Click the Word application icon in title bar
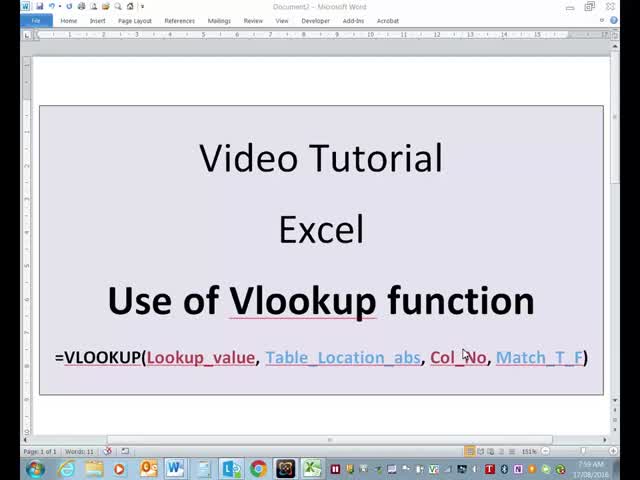This screenshot has width=640, height=480. (25, 6)
